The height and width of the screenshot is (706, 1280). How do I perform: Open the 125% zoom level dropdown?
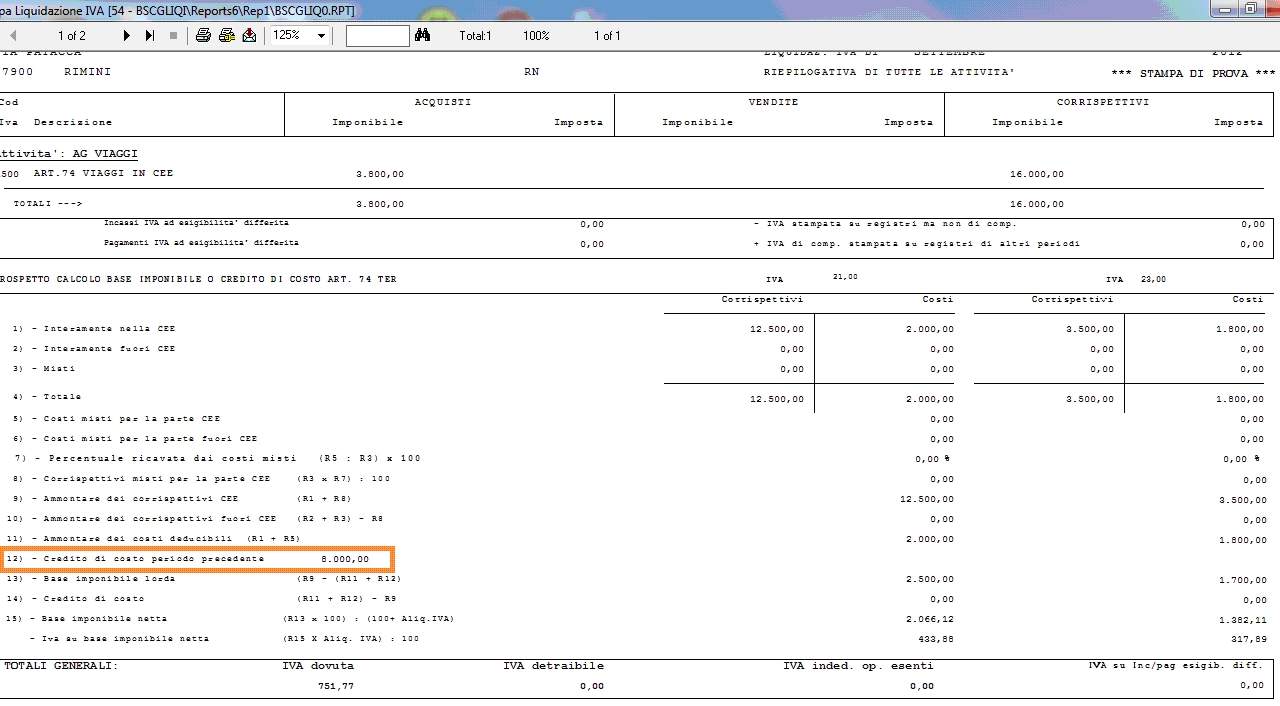[321, 36]
